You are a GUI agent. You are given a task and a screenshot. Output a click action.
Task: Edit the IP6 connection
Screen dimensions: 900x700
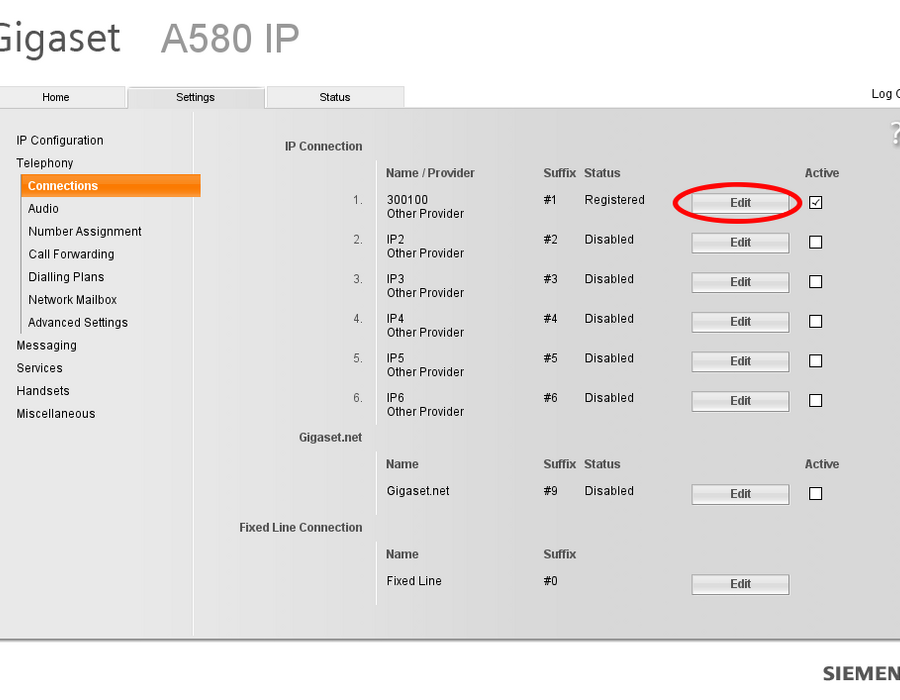740,400
